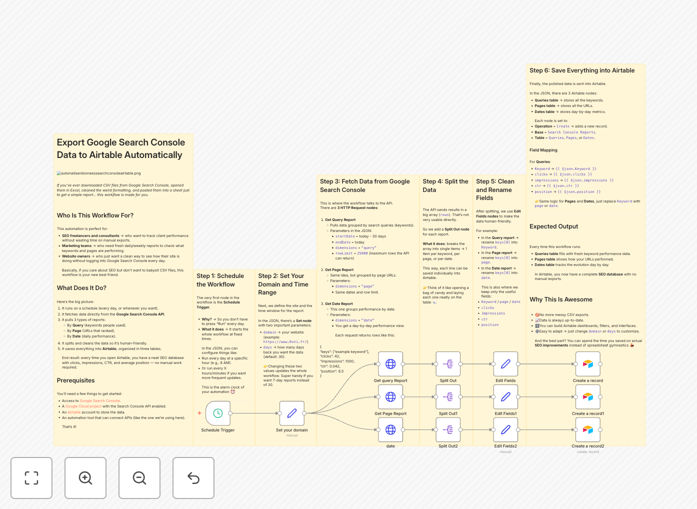Click the 'What Does It Do?' heading
Viewport: 697px width, 509px height.
pos(81,288)
